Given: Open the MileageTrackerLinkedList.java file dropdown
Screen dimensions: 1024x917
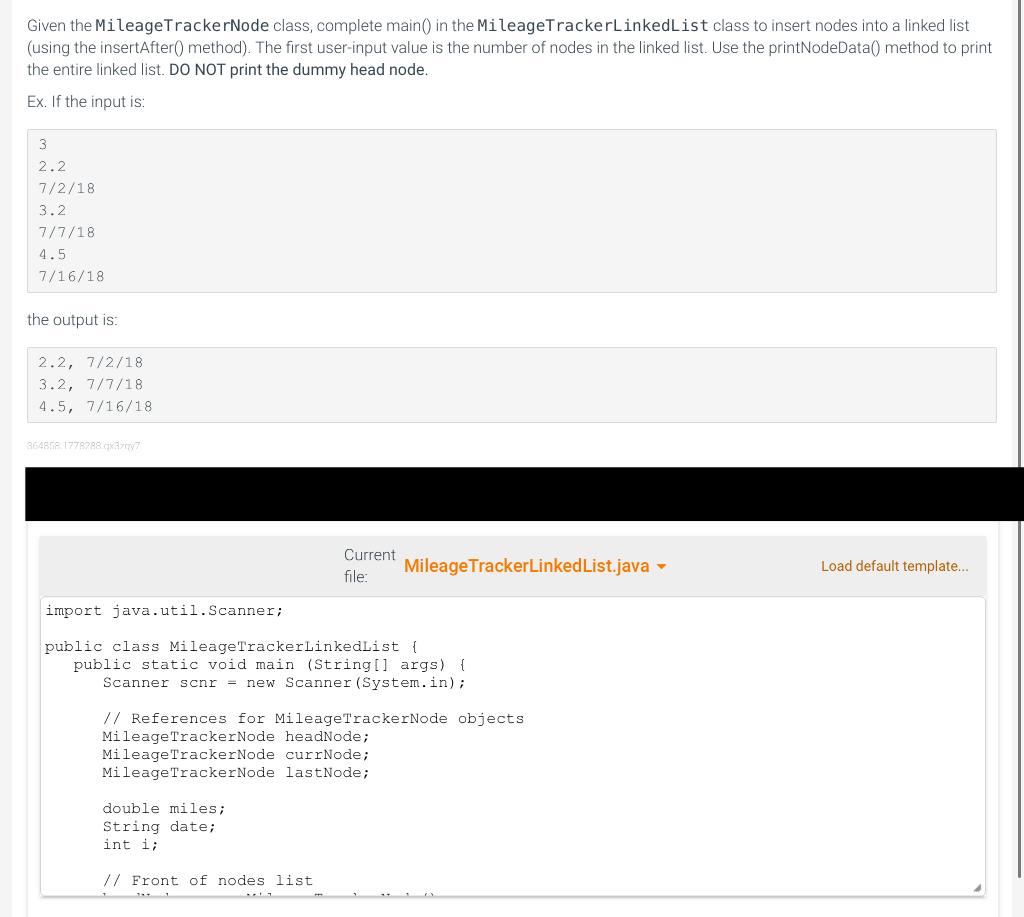Looking at the screenshot, I should pyautogui.click(x=527, y=566).
